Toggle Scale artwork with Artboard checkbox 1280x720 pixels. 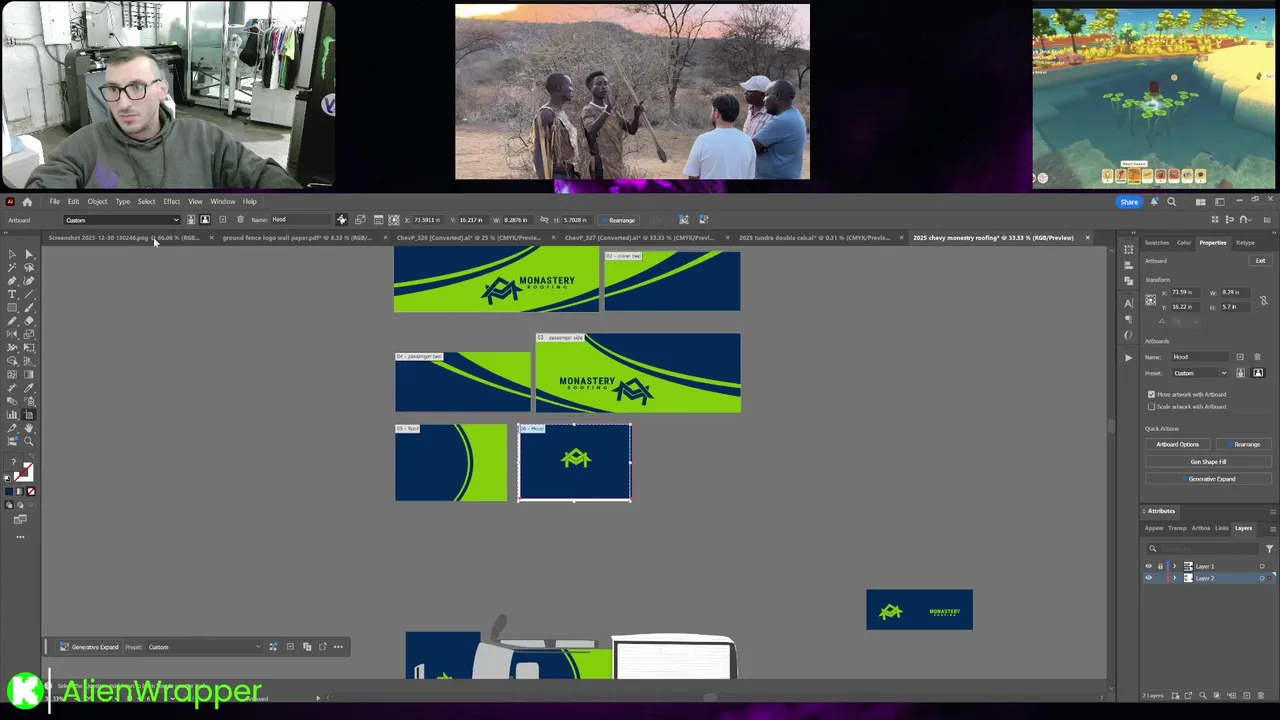[x=1151, y=407]
